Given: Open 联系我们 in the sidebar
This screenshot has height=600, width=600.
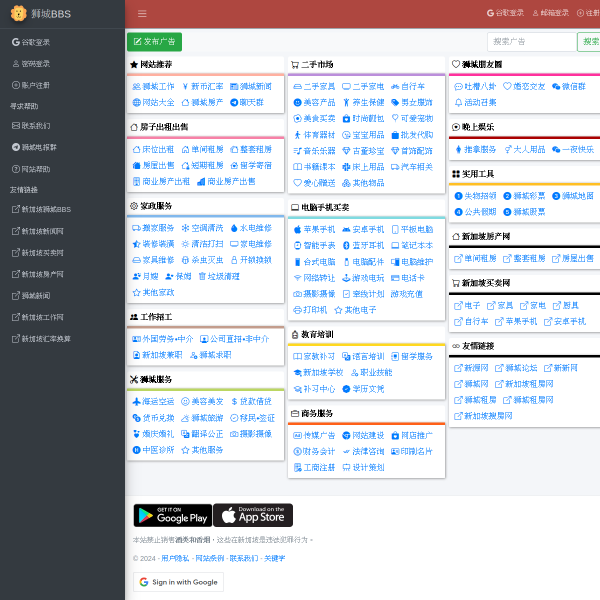Looking at the screenshot, I should pyautogui.click(x=35, y=126).
